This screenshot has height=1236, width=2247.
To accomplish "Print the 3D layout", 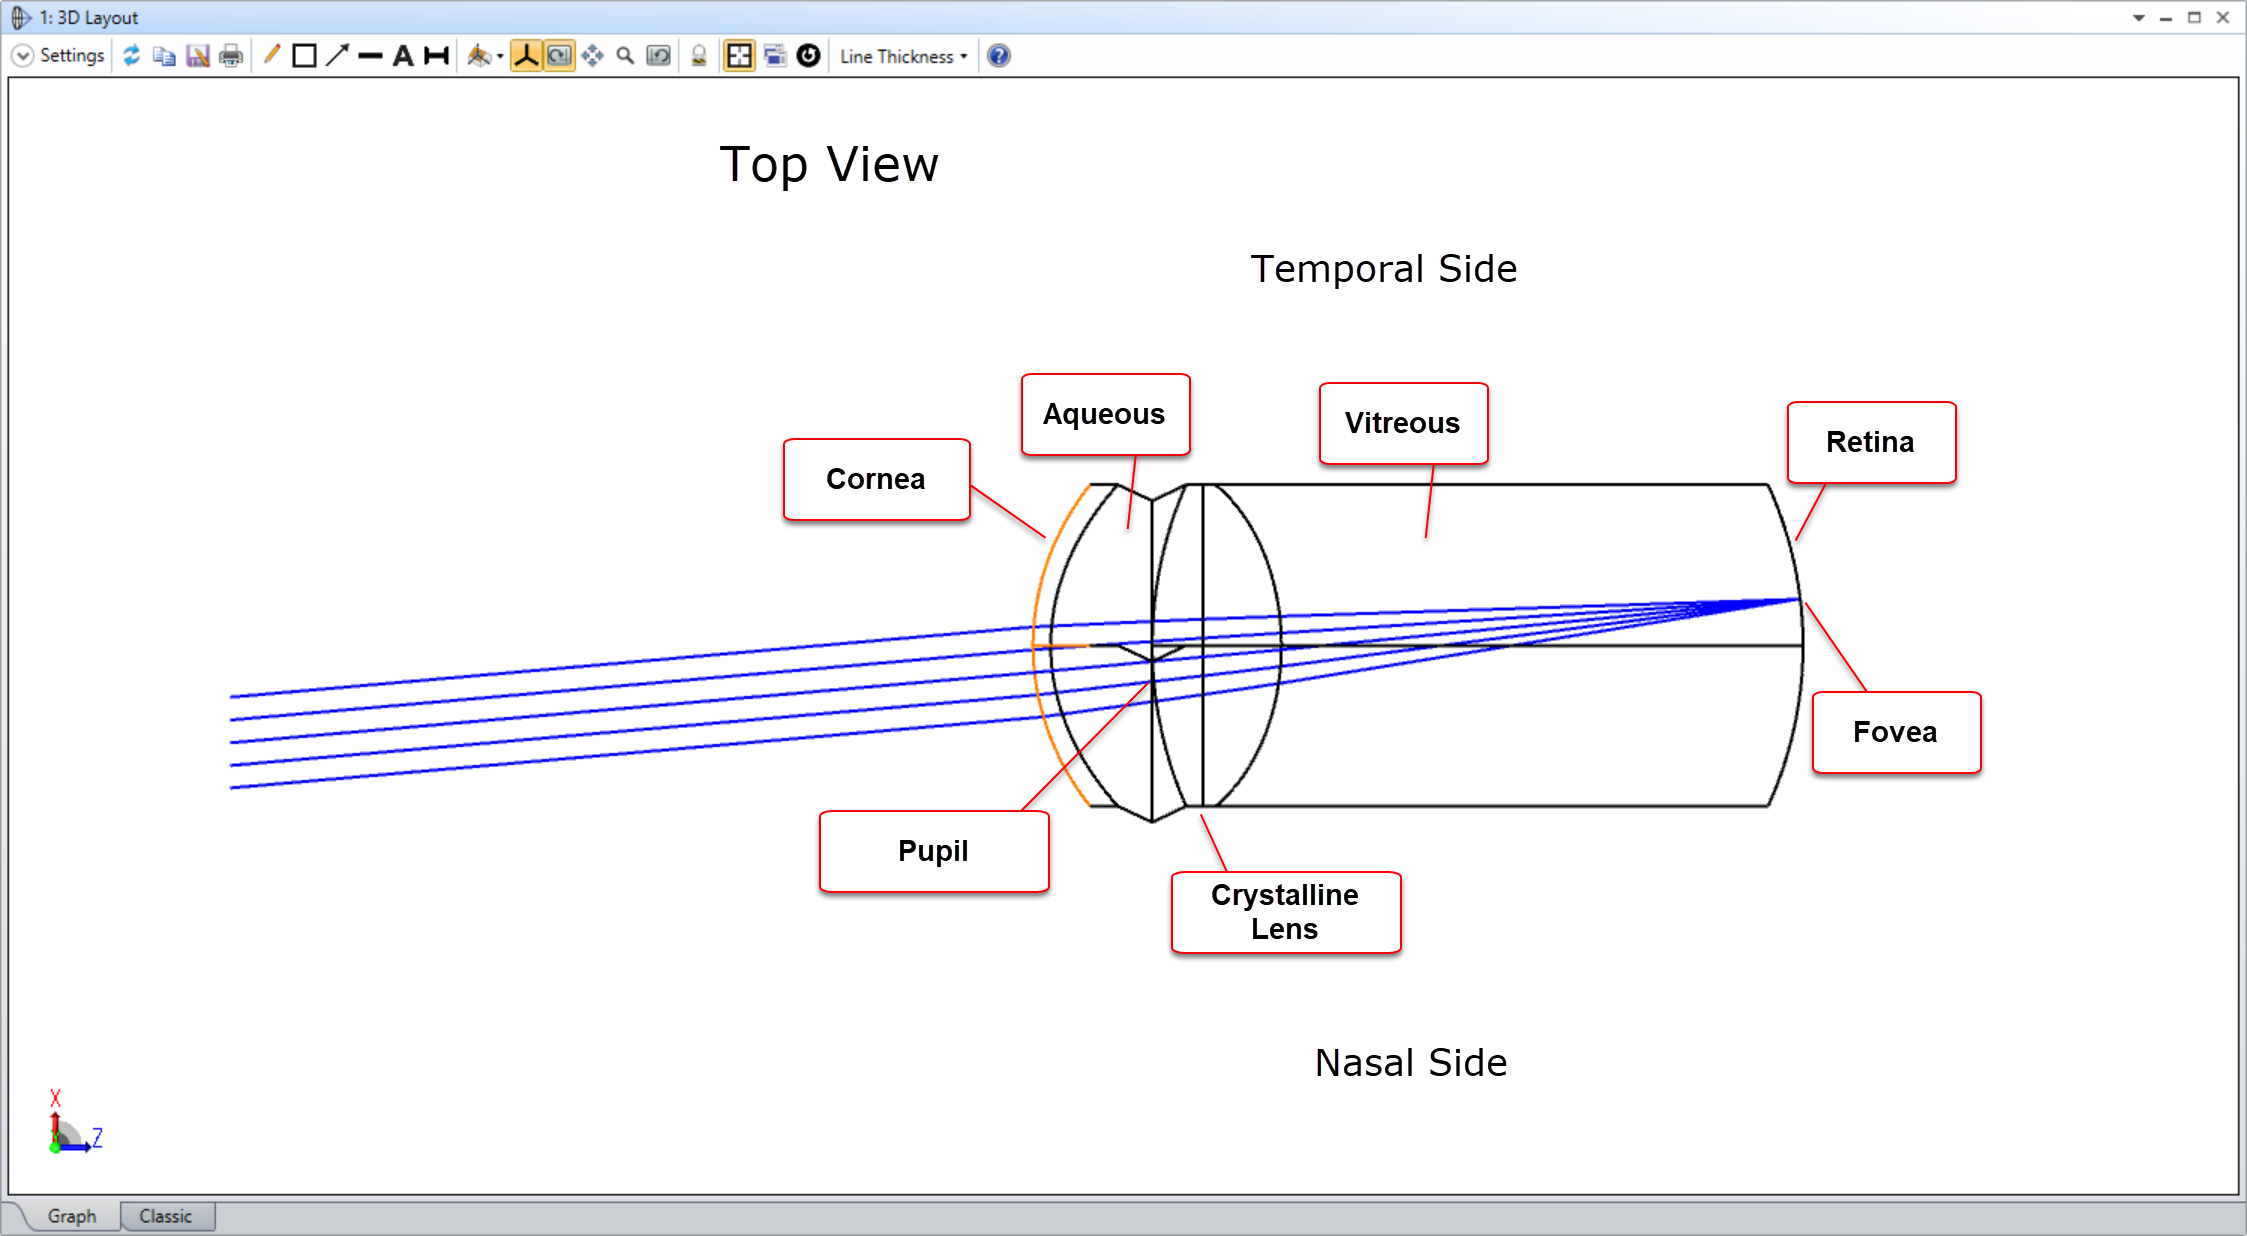I will pyautogui.click(x=231, y=56).
